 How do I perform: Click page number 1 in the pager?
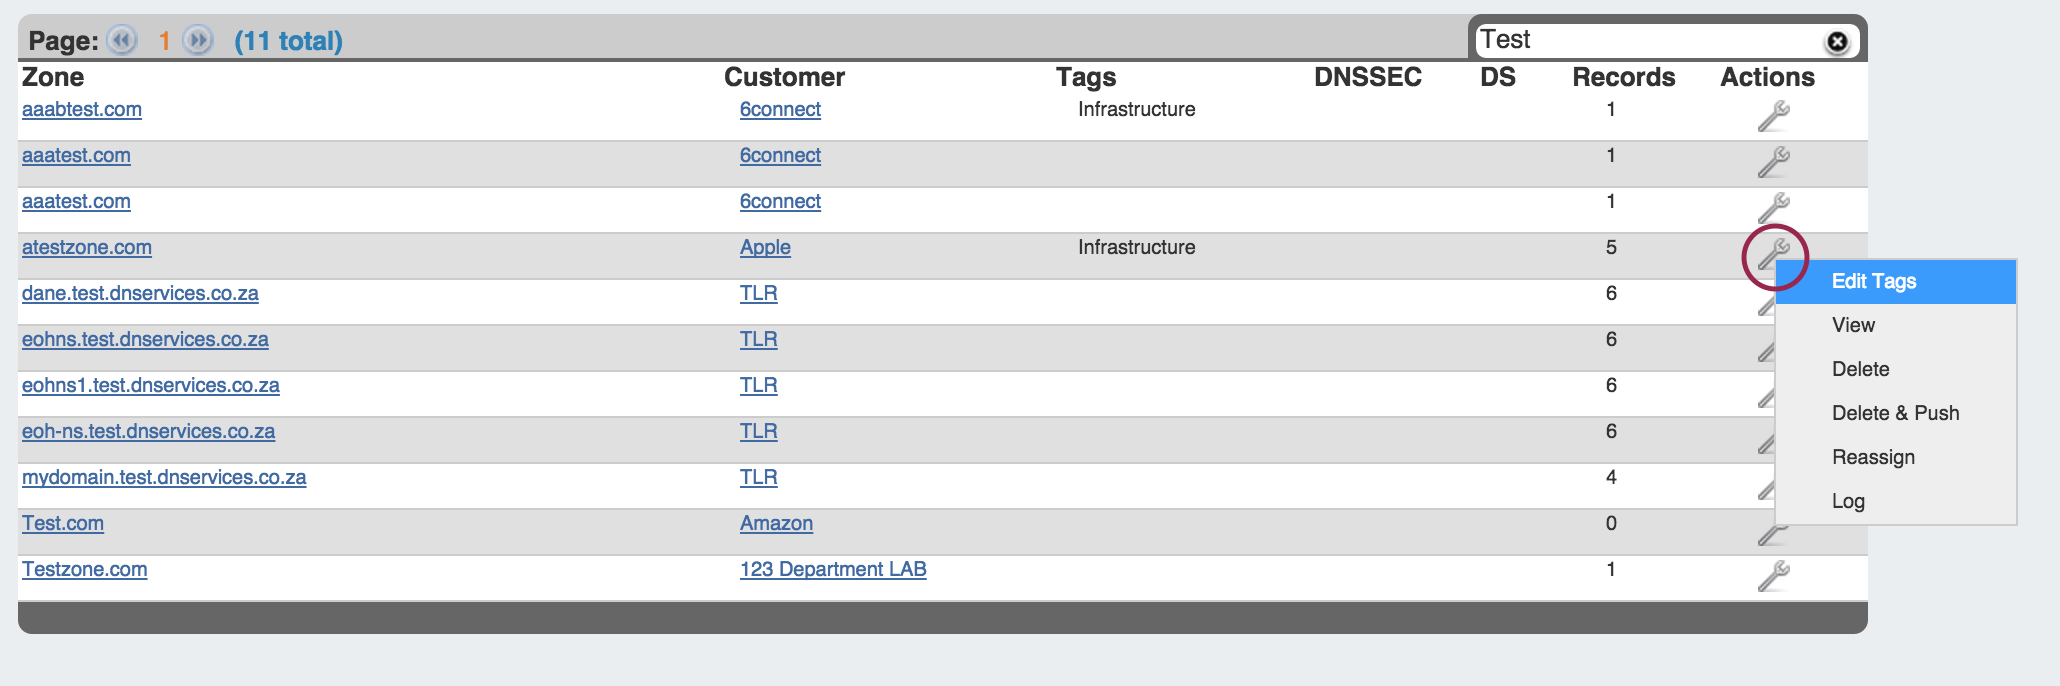tap(164, 41)
